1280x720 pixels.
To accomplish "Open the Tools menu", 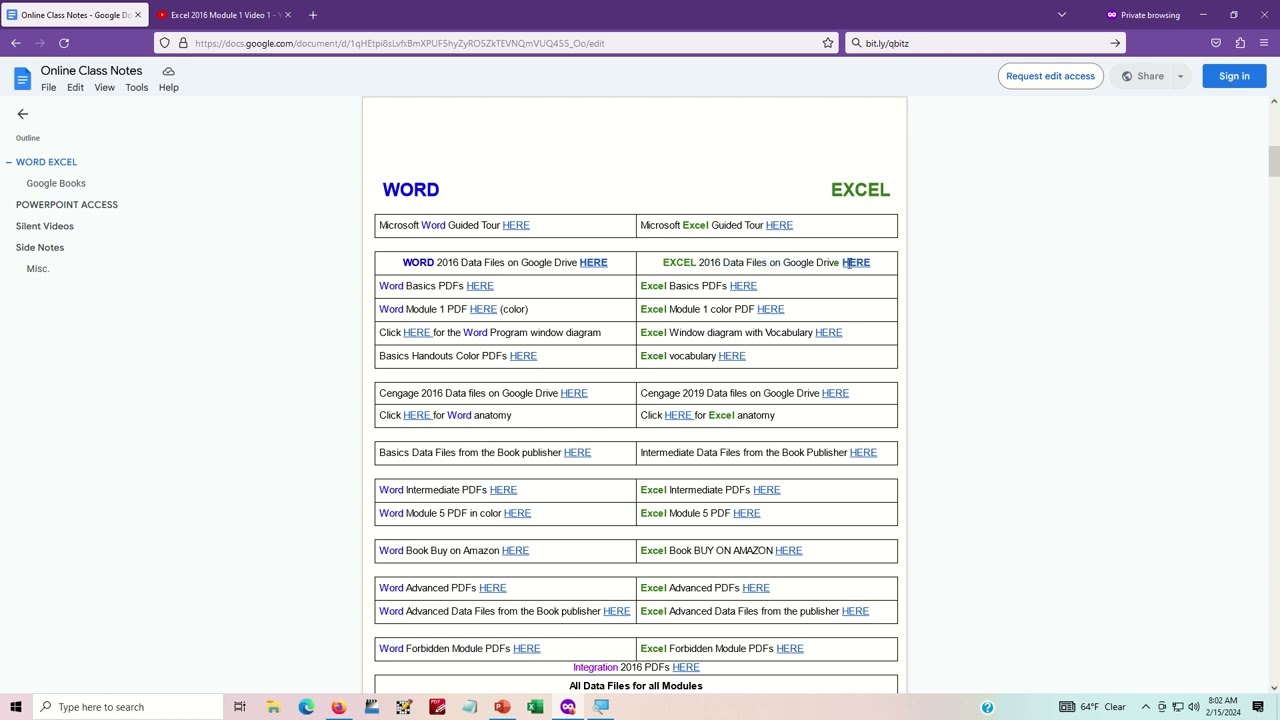I will point(137,88).
